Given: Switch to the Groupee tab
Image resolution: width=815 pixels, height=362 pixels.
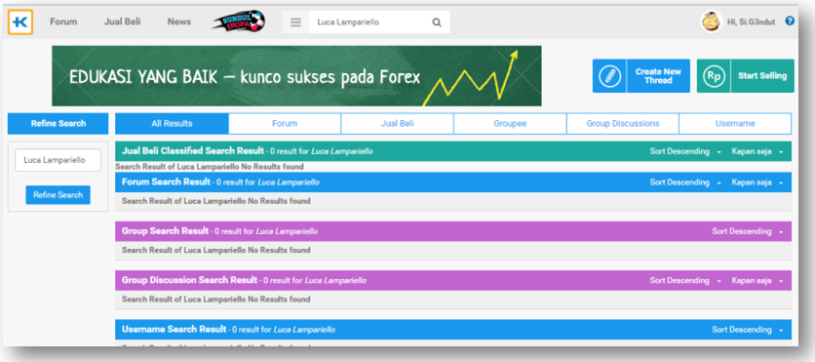Looking at the screenshot, I should (x=510, y=124).
